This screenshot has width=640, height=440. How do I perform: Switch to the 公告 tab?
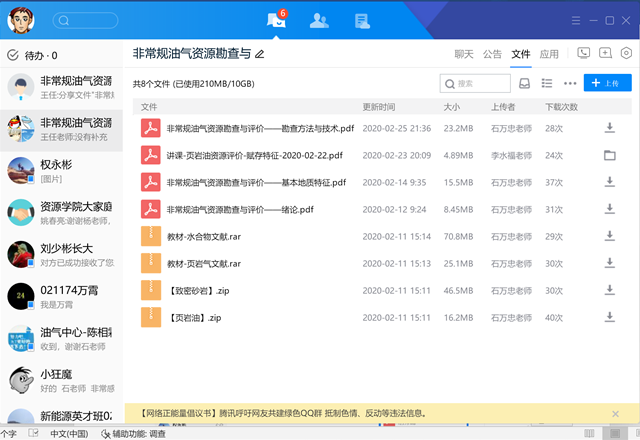click(492, 54)
